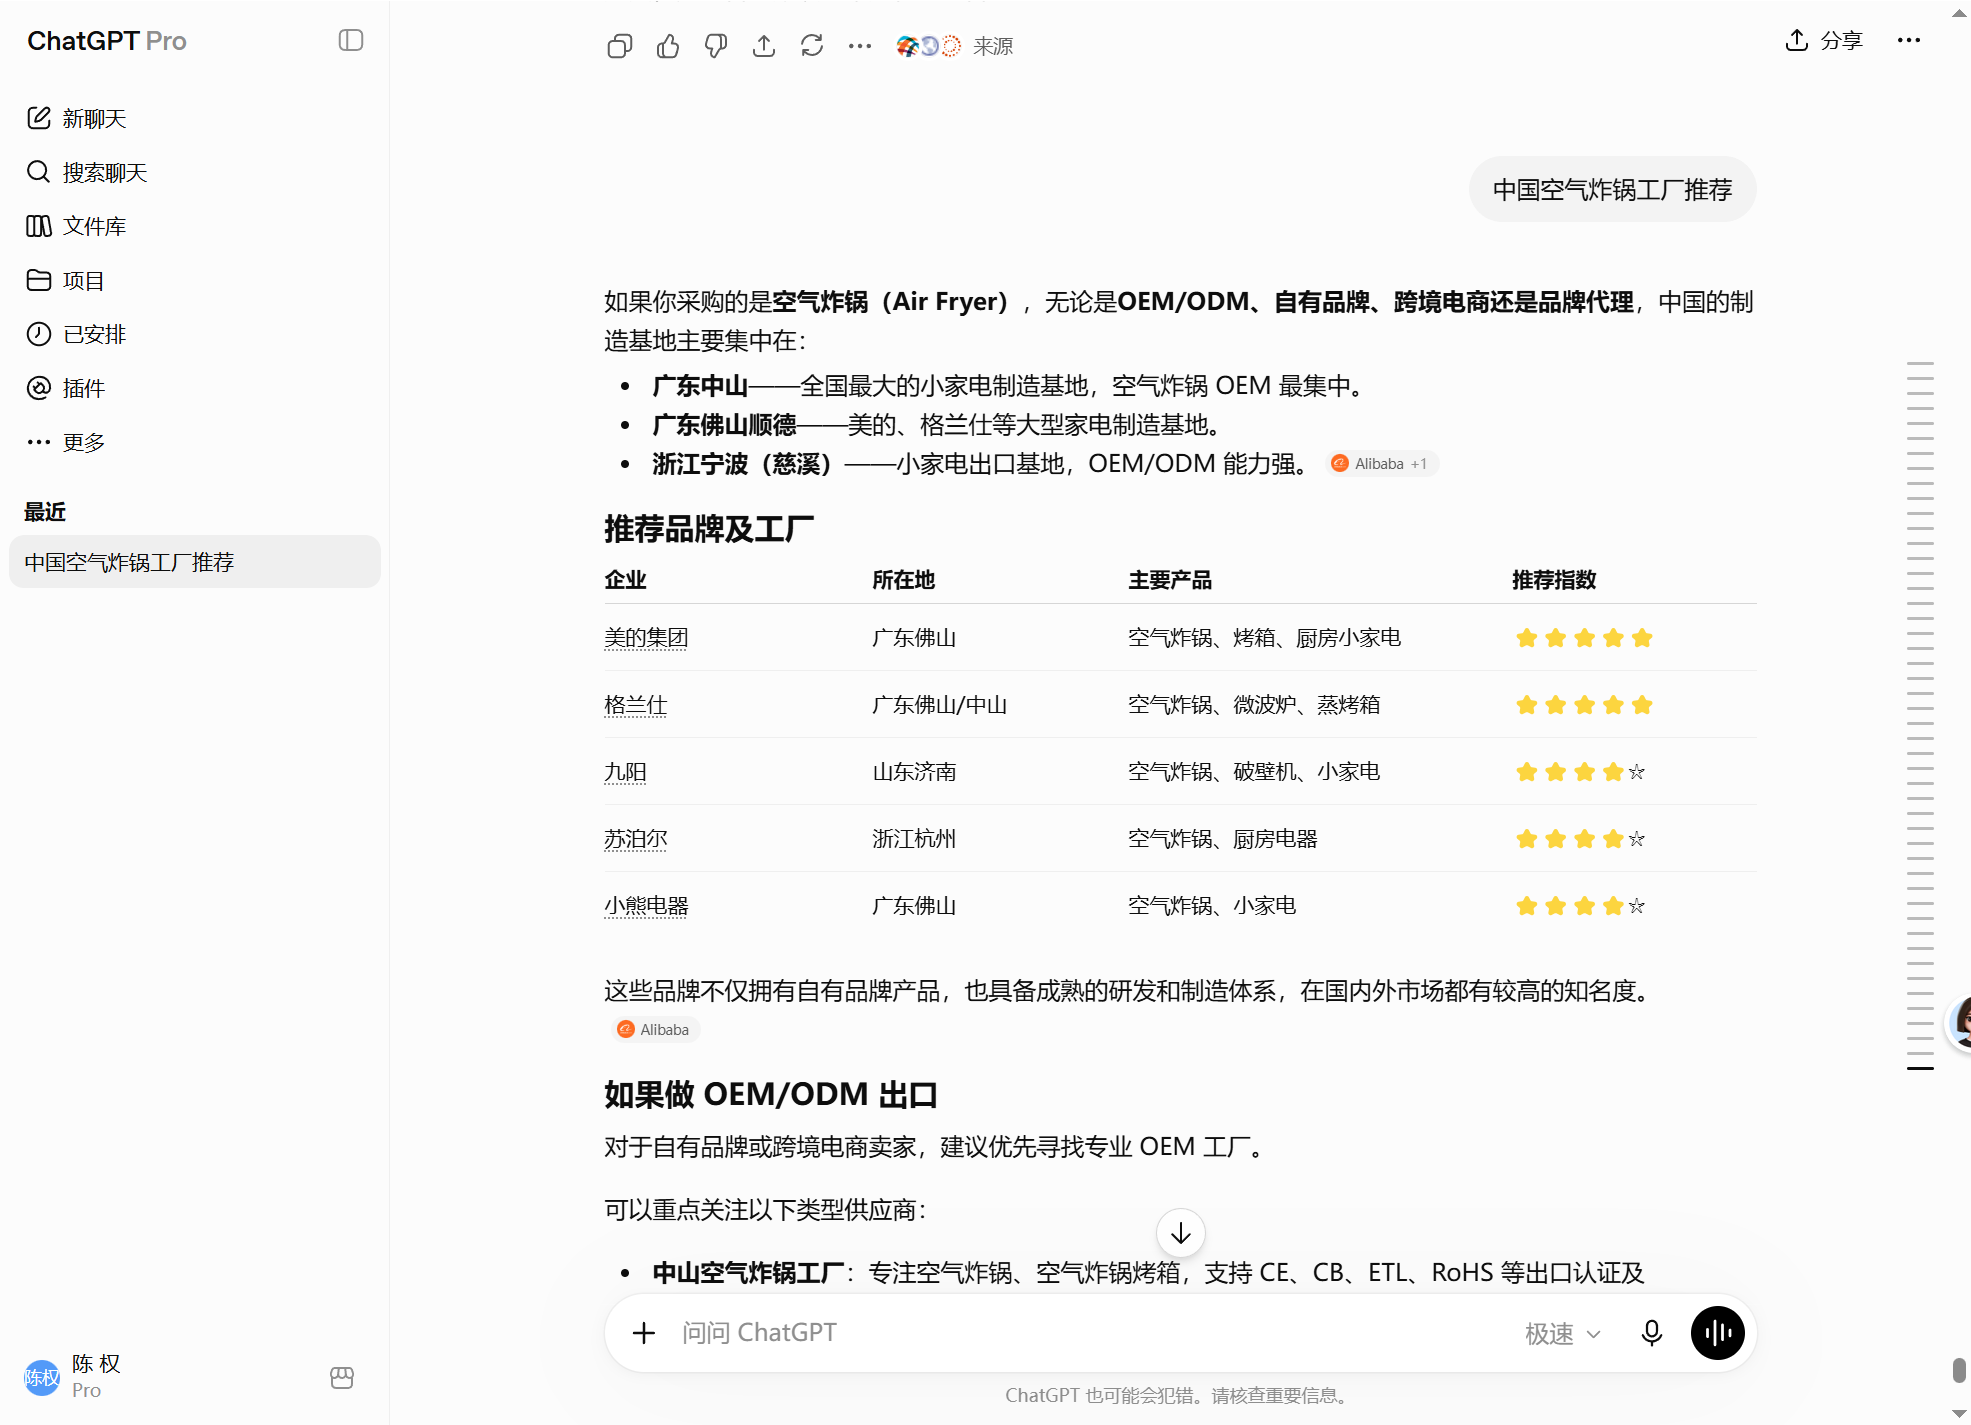1971x1425 pixels.
Task: Click the five-star rating in 美的集团 row
Action: (x=1584, y=638)
